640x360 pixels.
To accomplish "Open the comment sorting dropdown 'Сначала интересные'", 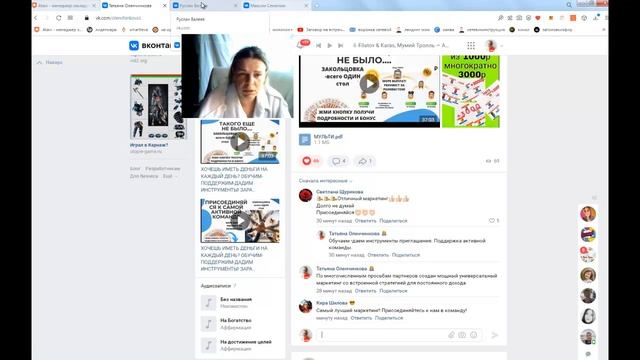I will [325, 180].
